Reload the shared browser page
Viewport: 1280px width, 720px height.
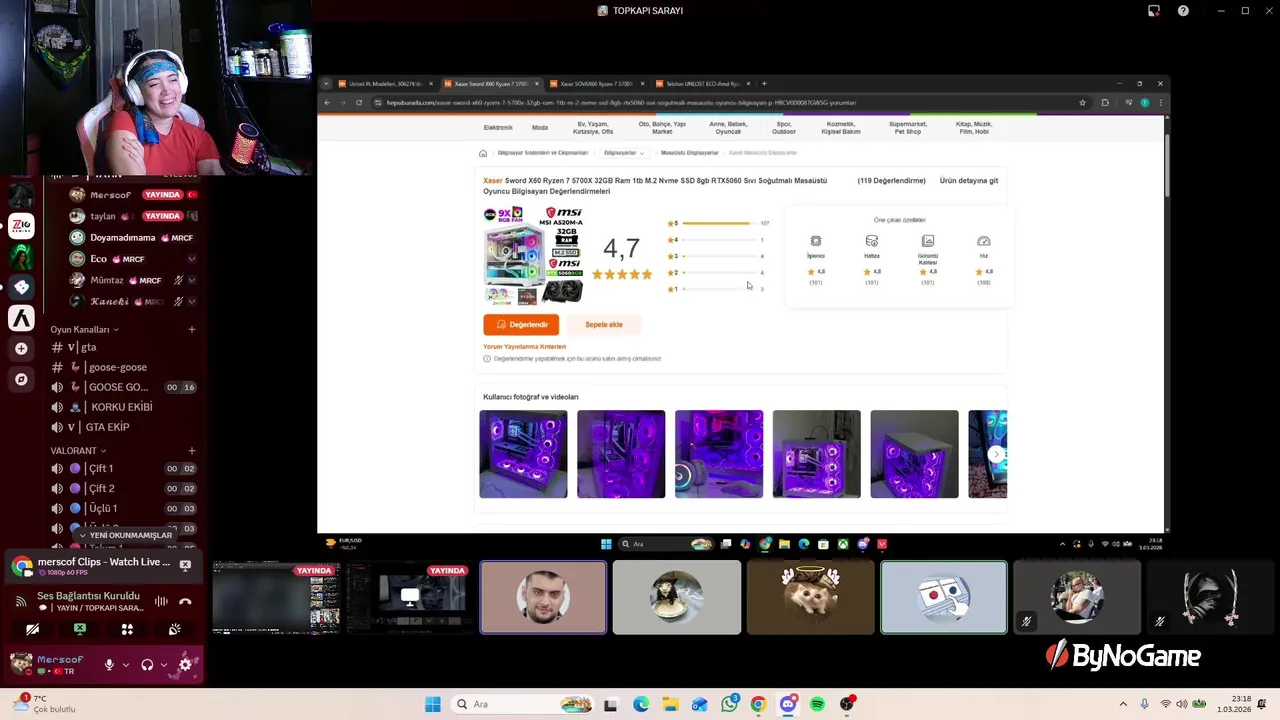(x=359, y=102)
